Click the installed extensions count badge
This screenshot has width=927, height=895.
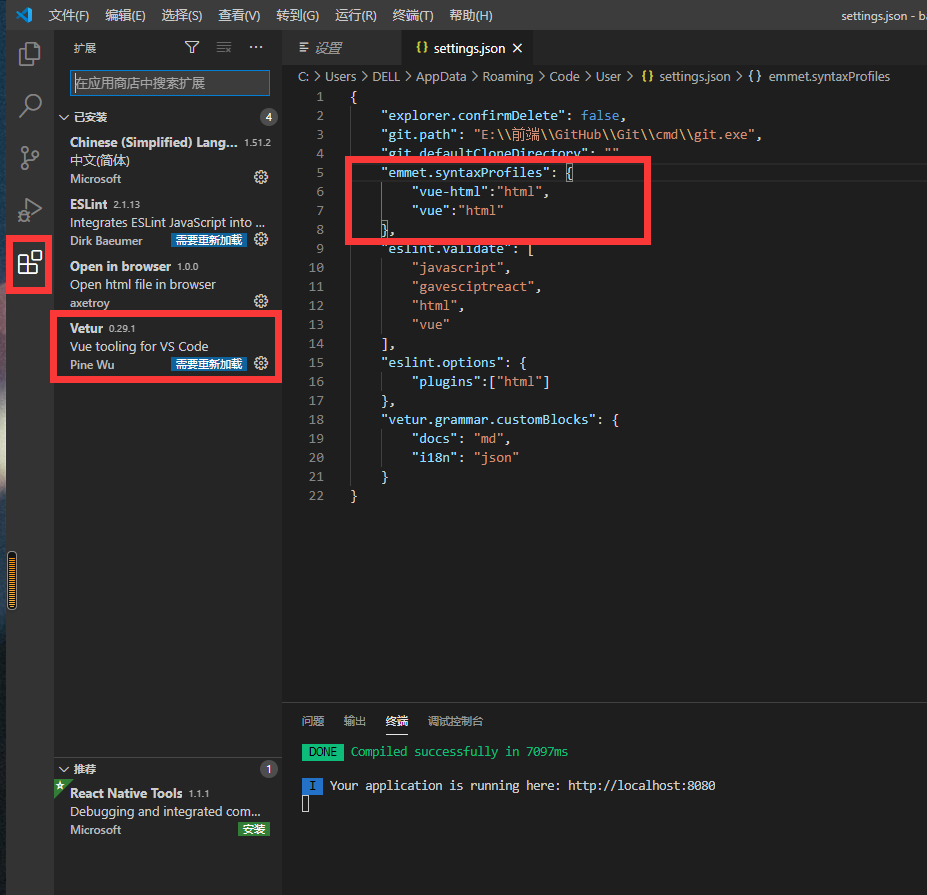coord(268,117)
